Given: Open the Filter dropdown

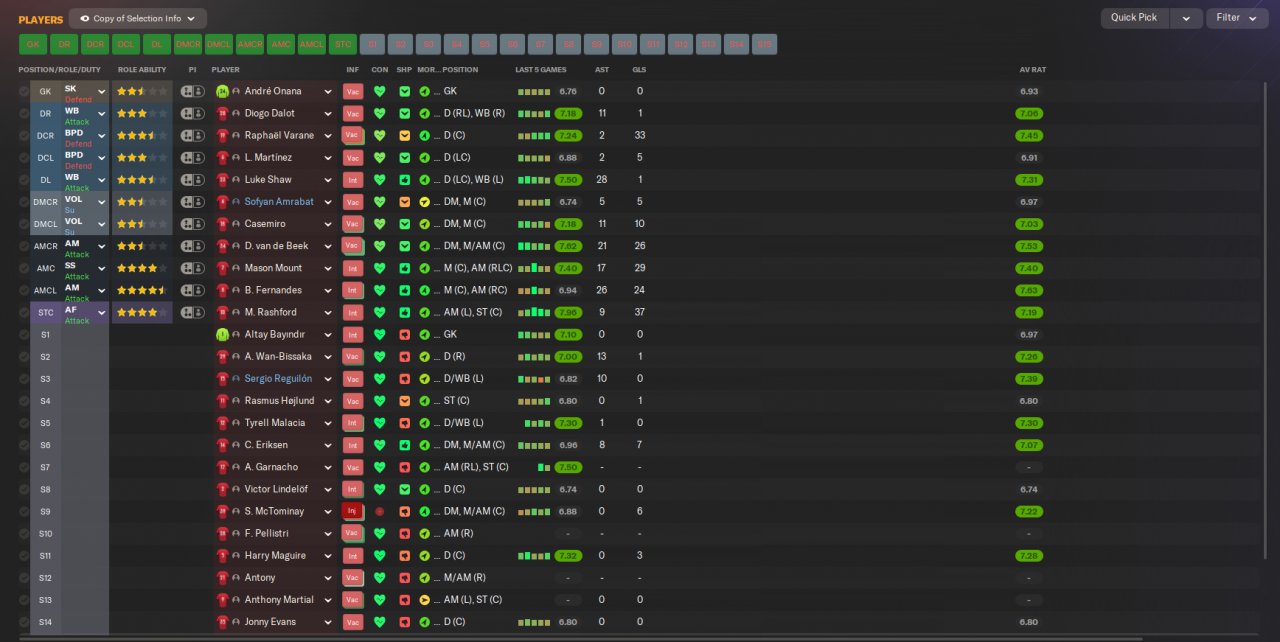Looking at the screenshot, I should [x=1238, y=18].
